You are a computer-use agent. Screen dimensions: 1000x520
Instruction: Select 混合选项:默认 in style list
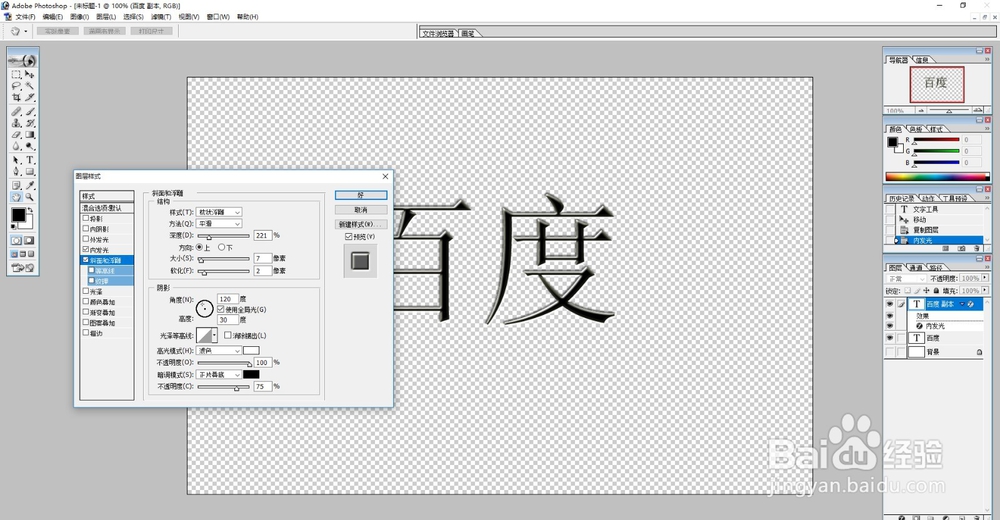point(107,208)
